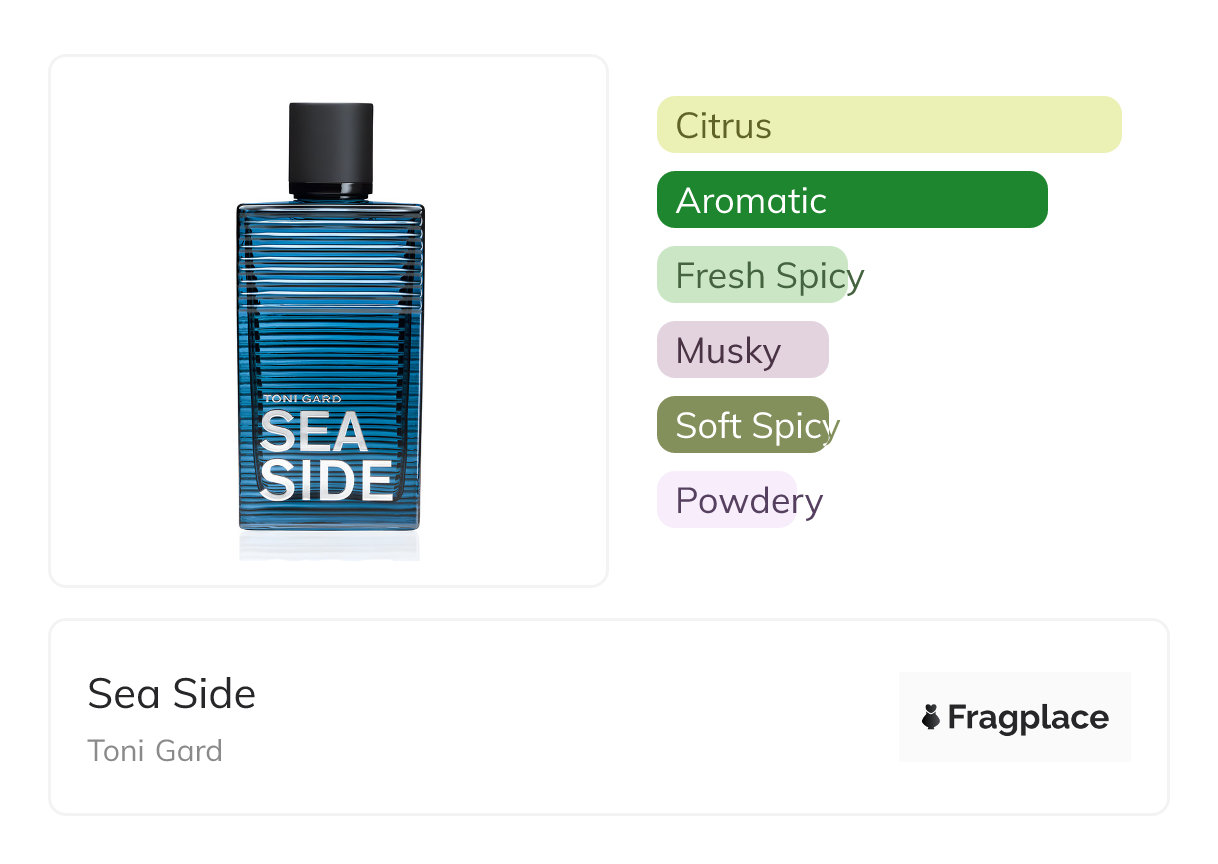The height and width of the screenshot is (864, 1218).
Task: Click empty space between Sea Side title and Fragplace logo
Action: (x=580, y=717)
